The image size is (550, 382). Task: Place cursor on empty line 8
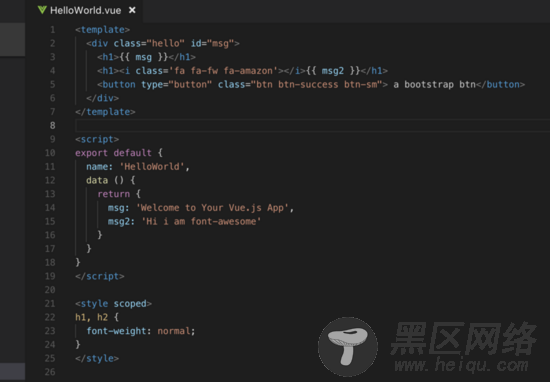[x=312, y=126]
